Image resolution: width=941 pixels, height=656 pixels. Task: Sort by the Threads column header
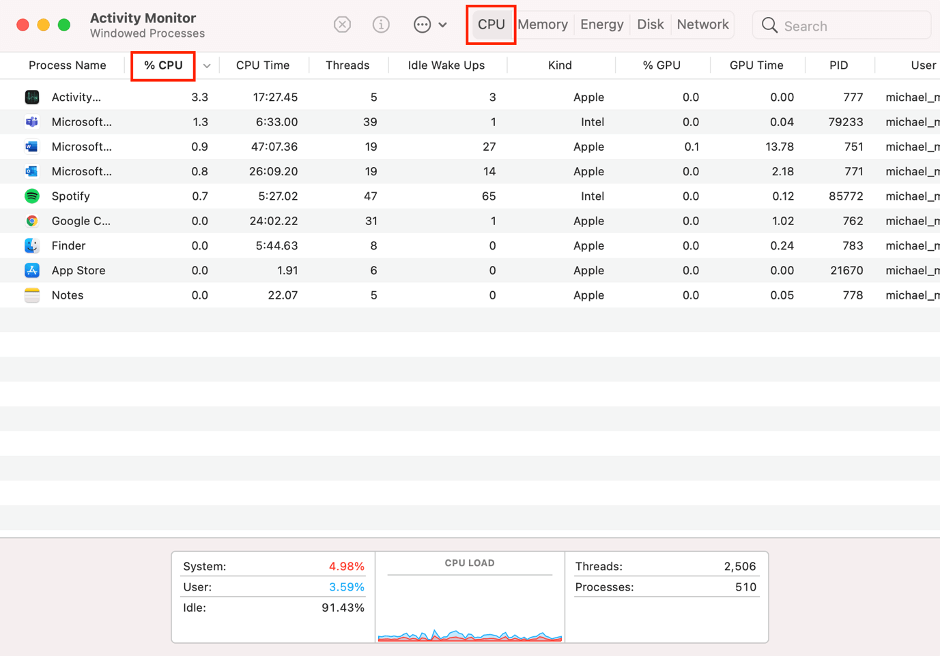pyautogui.click(x=347, y=66)
